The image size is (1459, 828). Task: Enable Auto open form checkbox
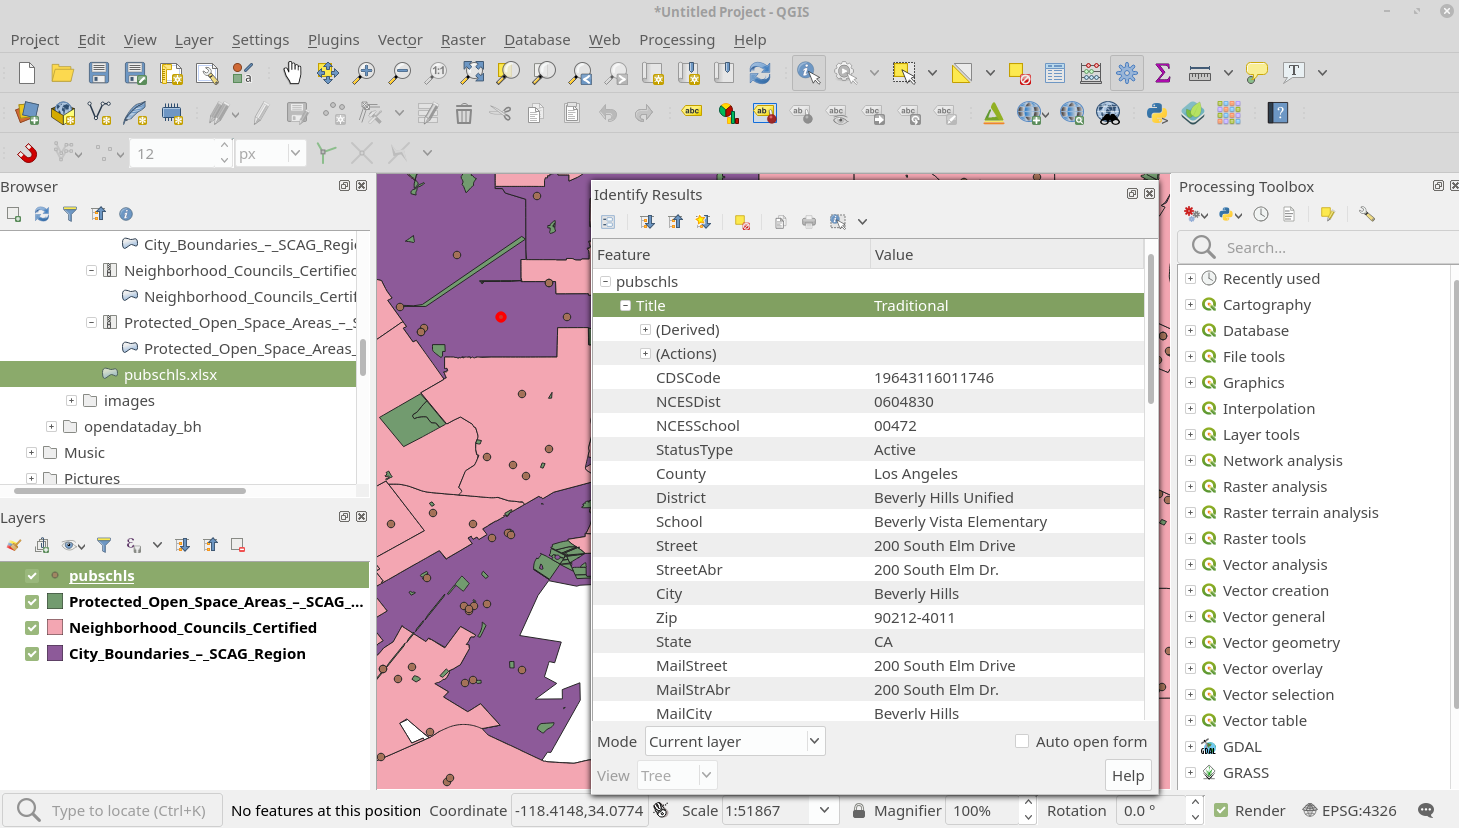tap(1022, 741)
